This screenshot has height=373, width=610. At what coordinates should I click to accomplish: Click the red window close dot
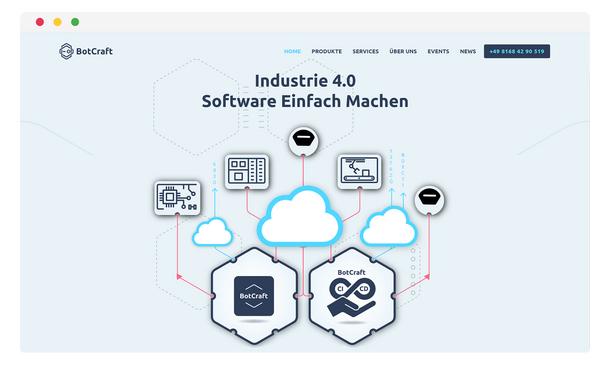[40, 22]
